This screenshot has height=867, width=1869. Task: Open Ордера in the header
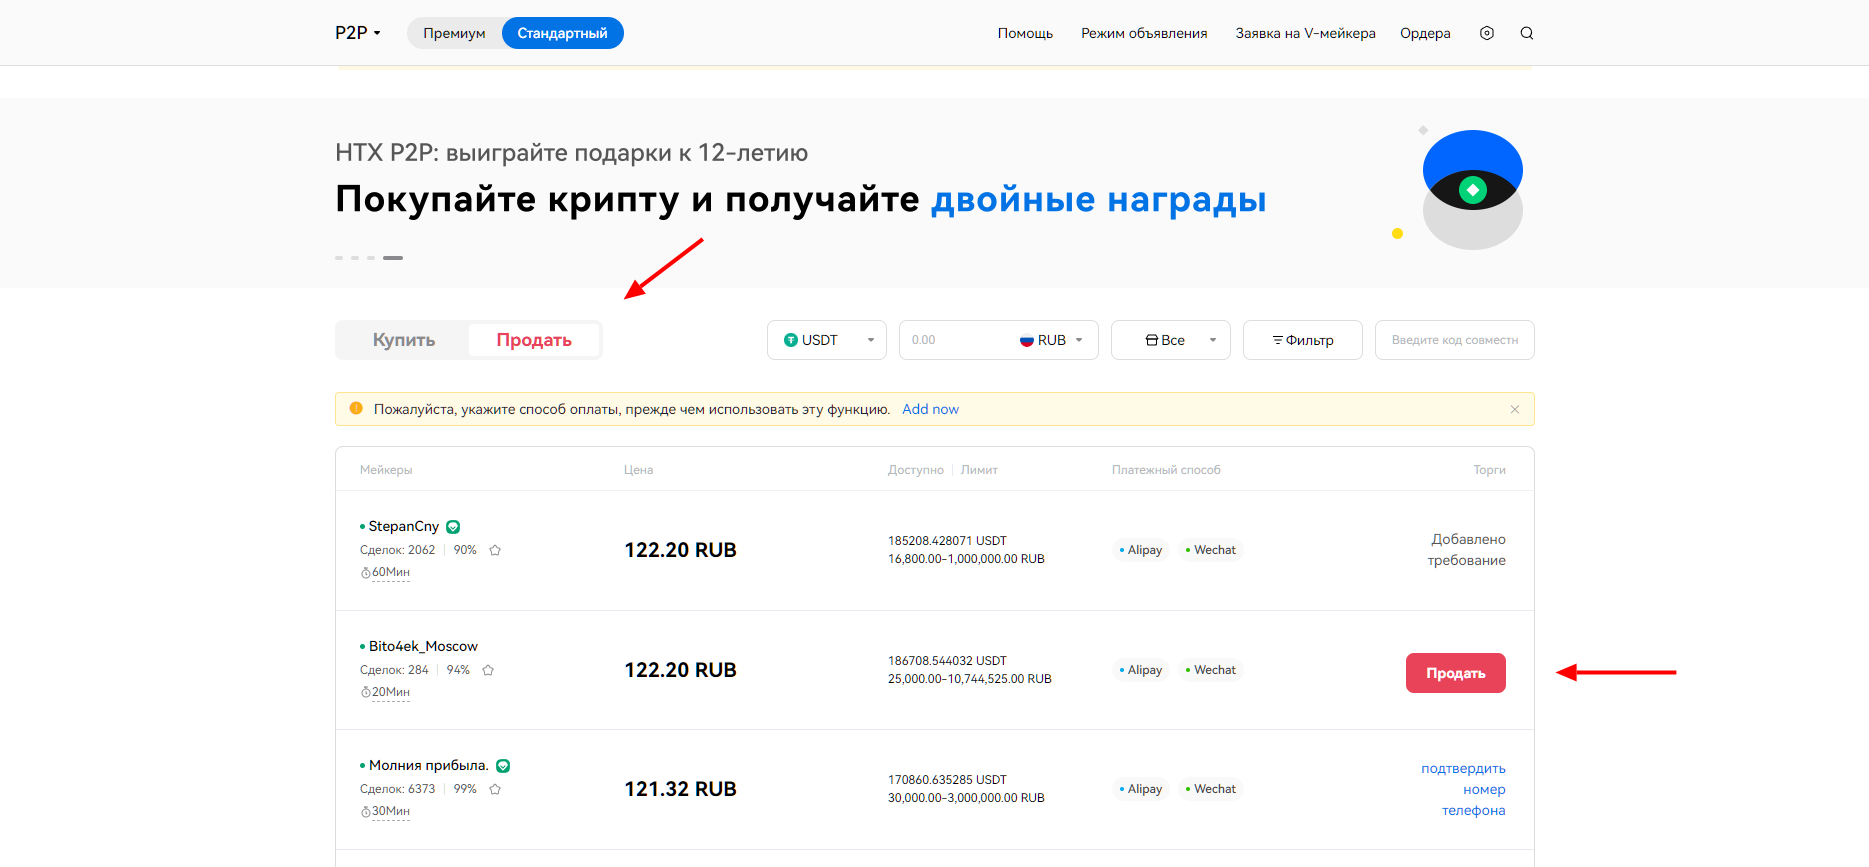pos(1425,33)
